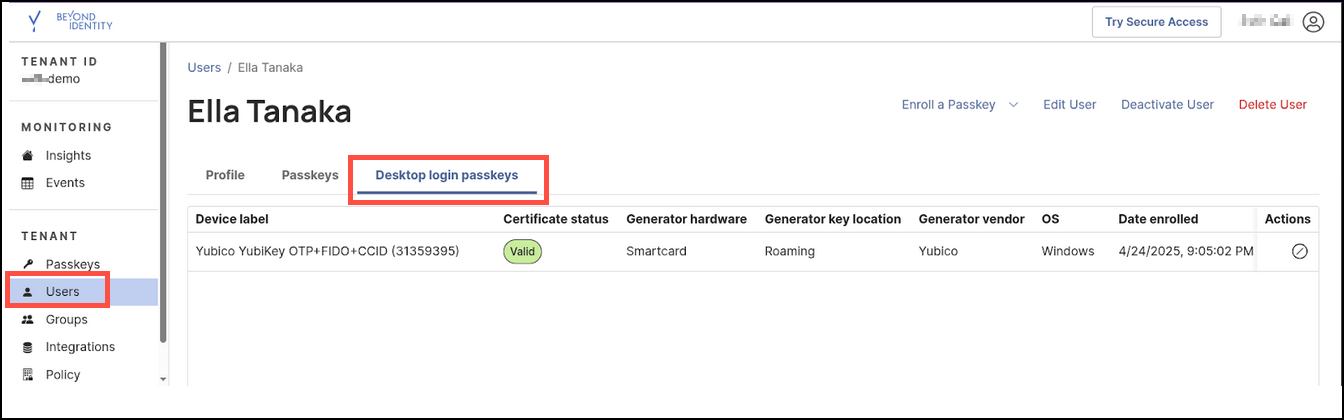Screen dimensions: 1344x420
Task: Click the Insights house icon in sidebar
Action: [28, 156]
